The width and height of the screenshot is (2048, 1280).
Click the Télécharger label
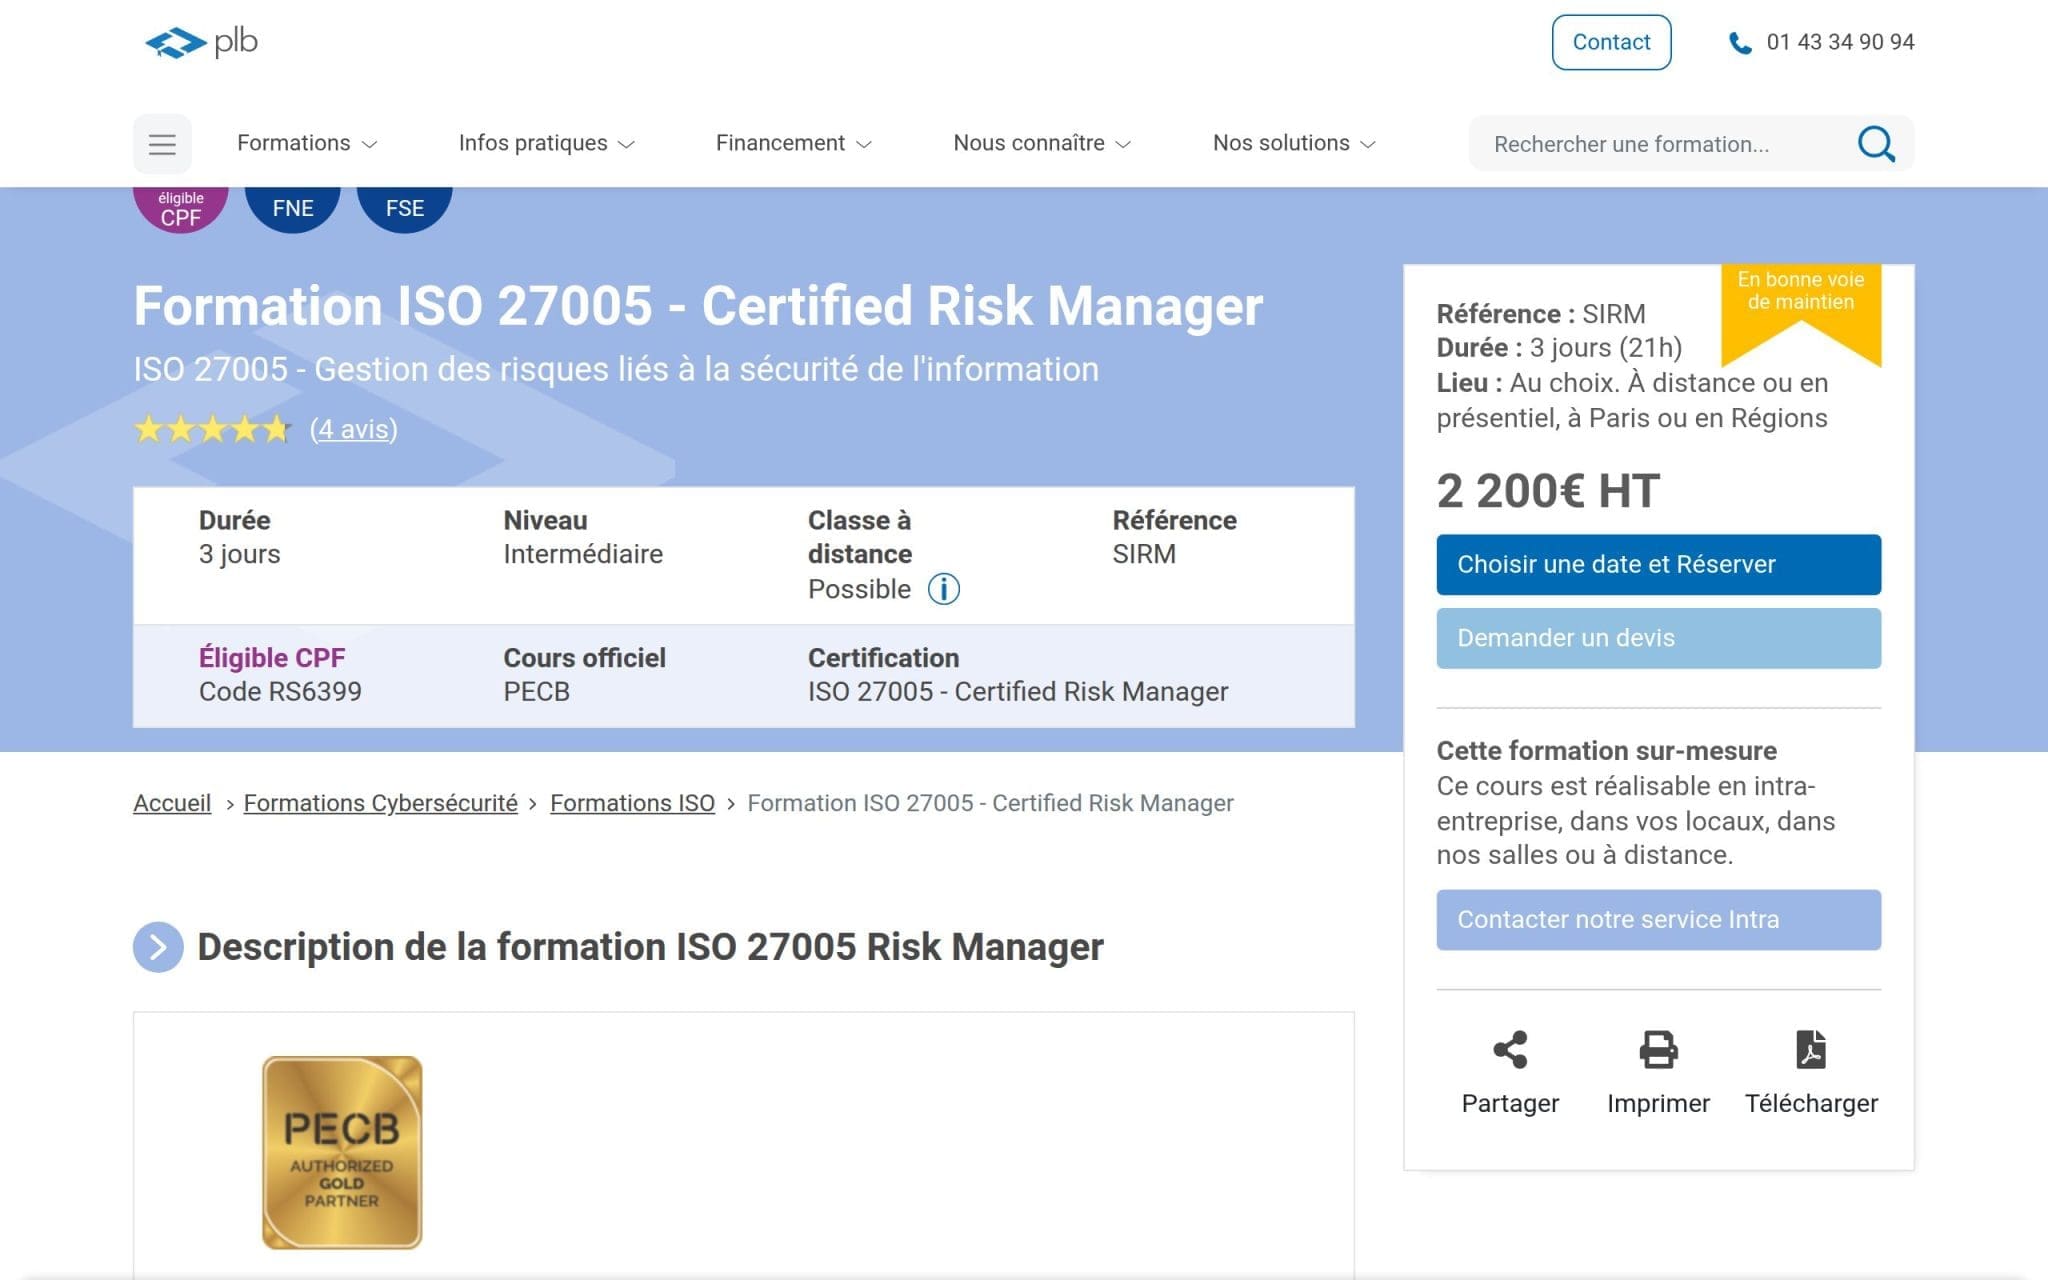point(1811,1103)
